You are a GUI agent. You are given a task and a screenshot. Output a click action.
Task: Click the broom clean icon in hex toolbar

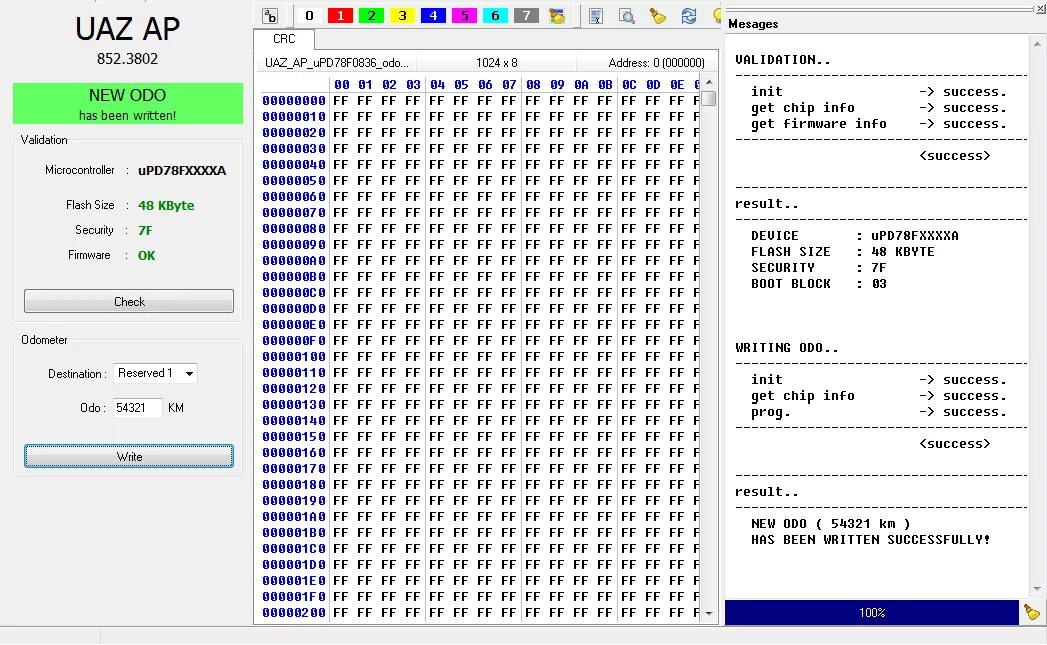(658, 15)
